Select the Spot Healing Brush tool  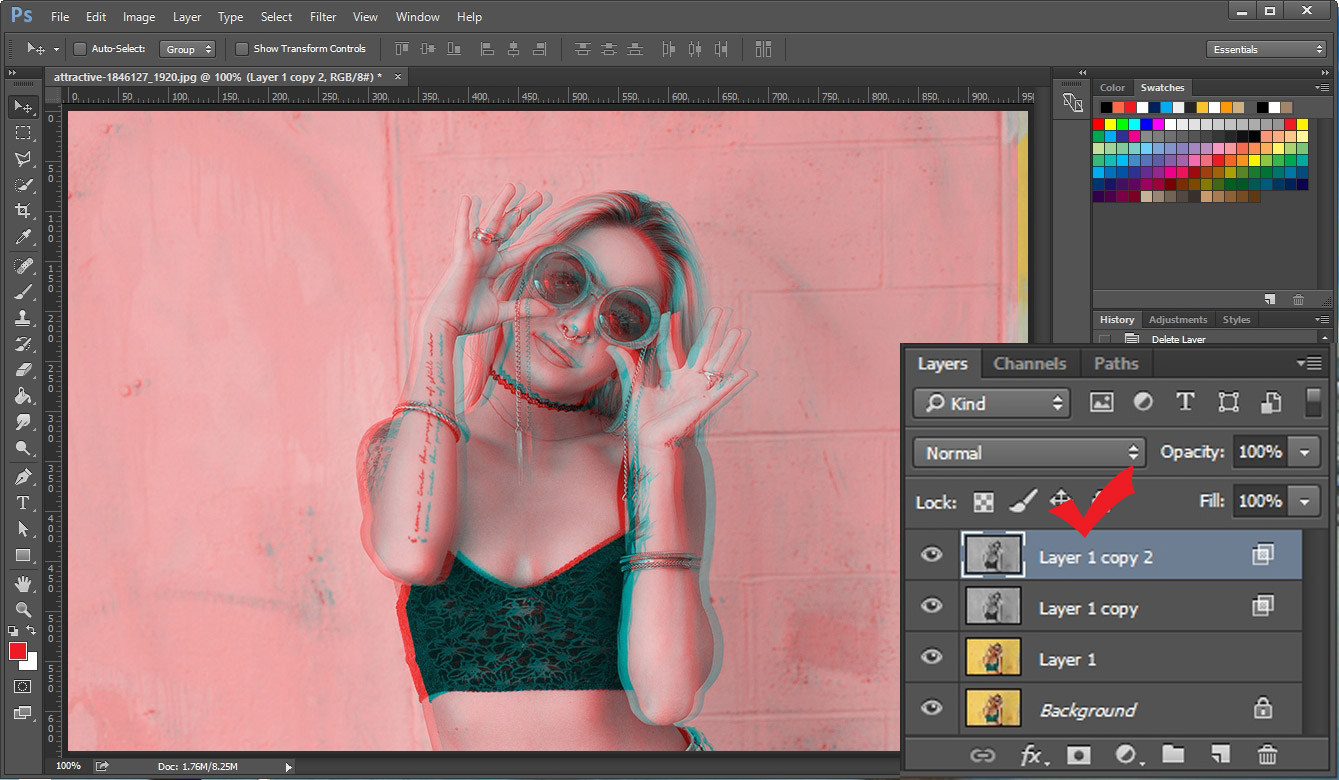pyautogui.click(x=23, y=266)
